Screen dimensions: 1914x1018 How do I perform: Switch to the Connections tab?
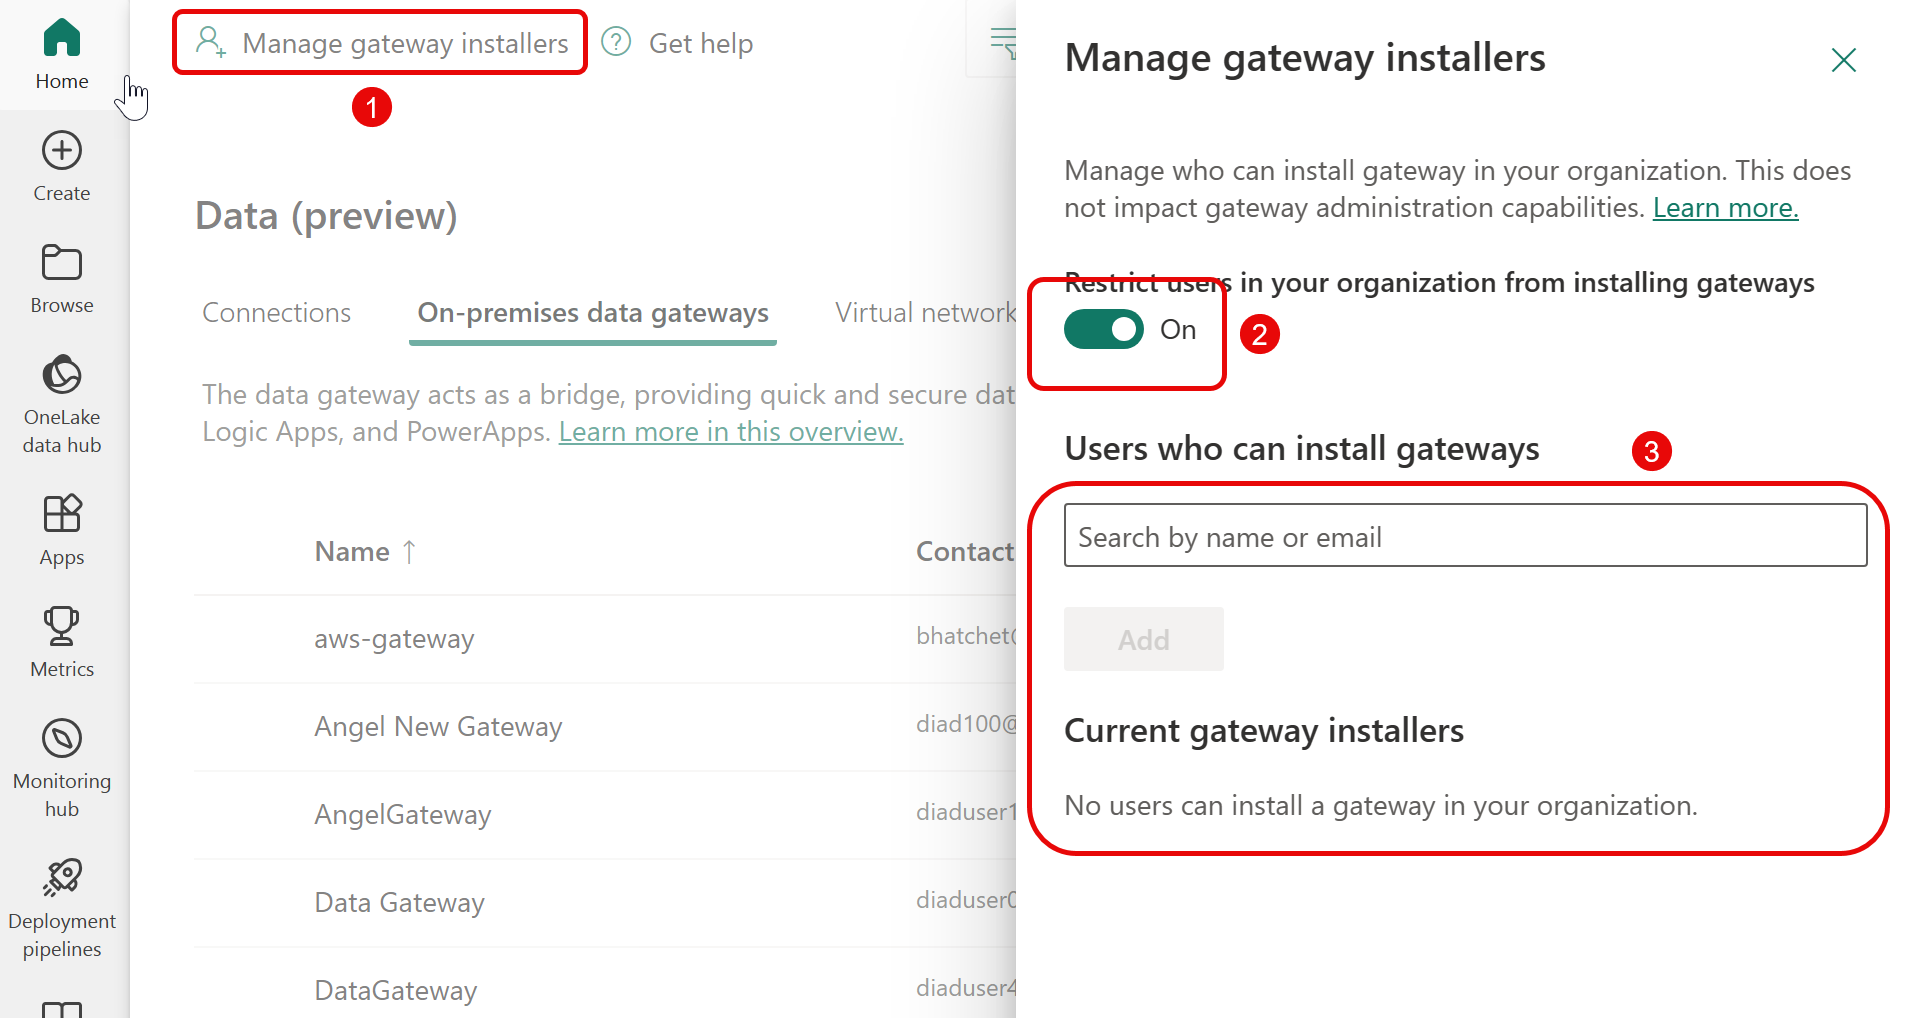pyautogui.click(x=276, y=313)
